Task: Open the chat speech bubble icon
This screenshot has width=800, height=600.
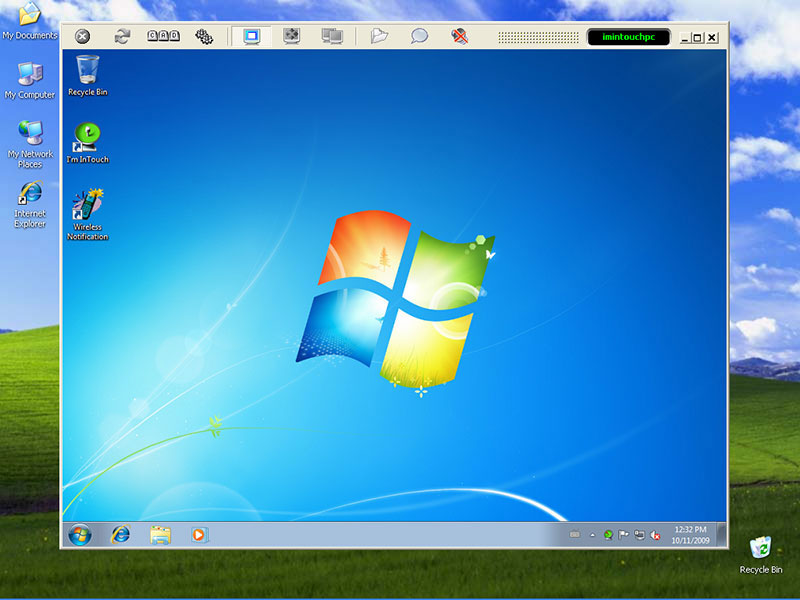Action: point(419,36)
